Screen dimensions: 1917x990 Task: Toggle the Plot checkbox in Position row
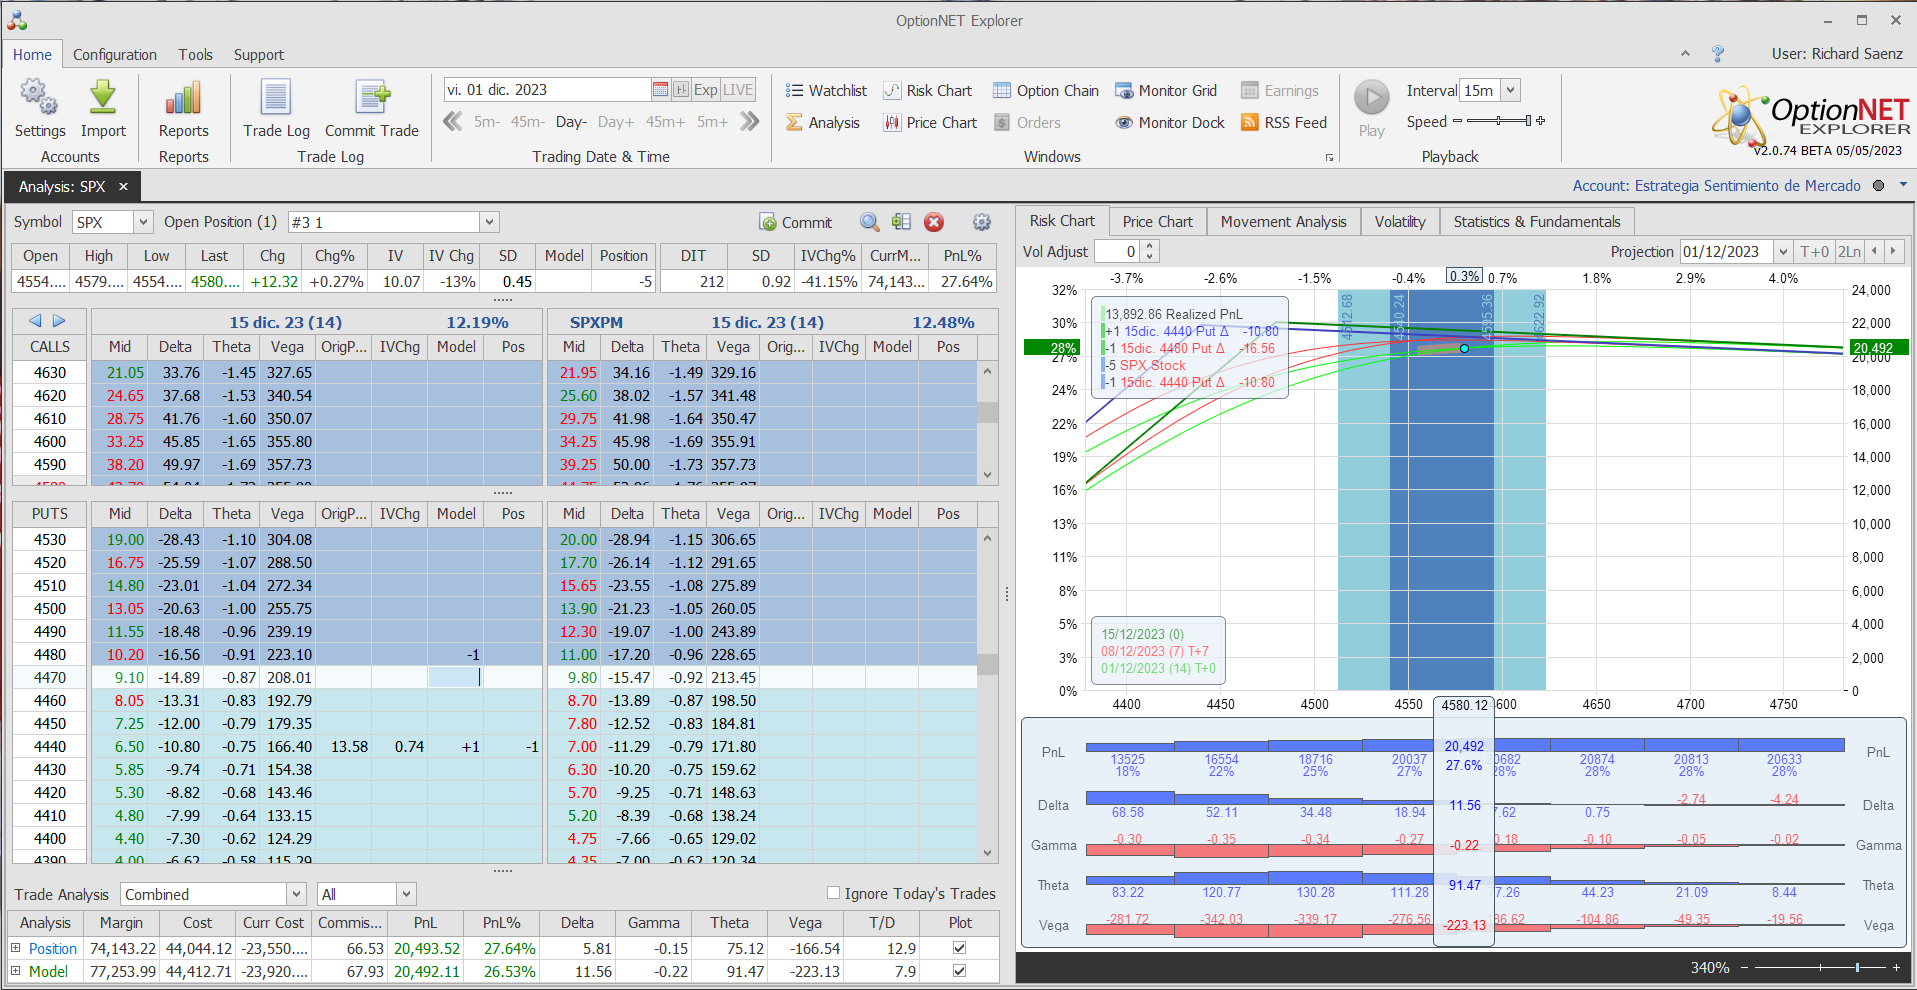pyautogui.click(x=960, y=948)
